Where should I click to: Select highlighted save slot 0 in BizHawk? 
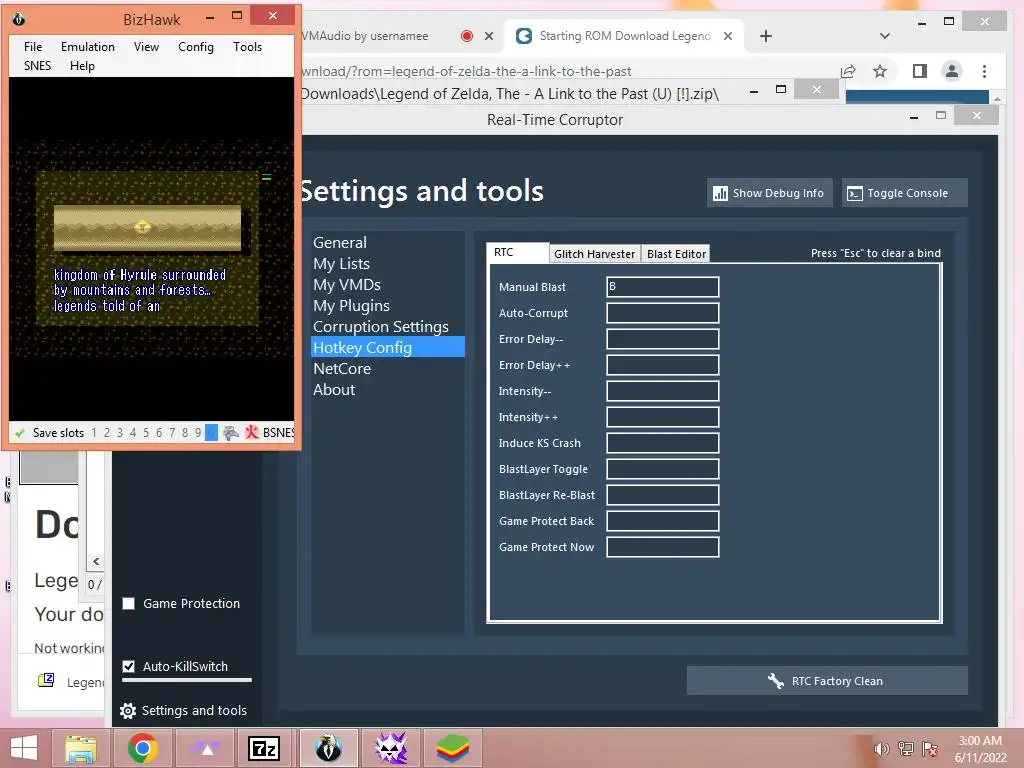click(211, 432)
